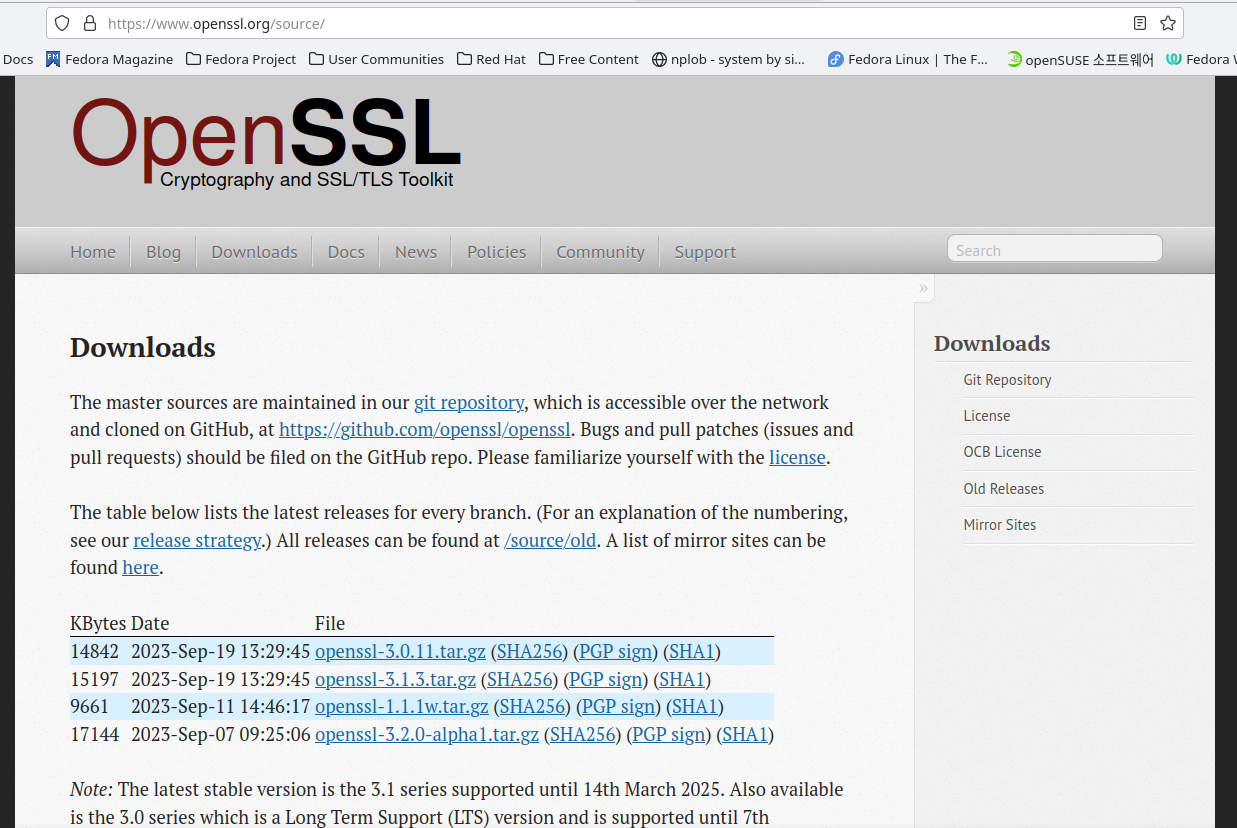The width and height of the screenshot is (1237, 828).
Task: Open the nplob bookmark
Action: pyautogui.click(x=728, y=59)
